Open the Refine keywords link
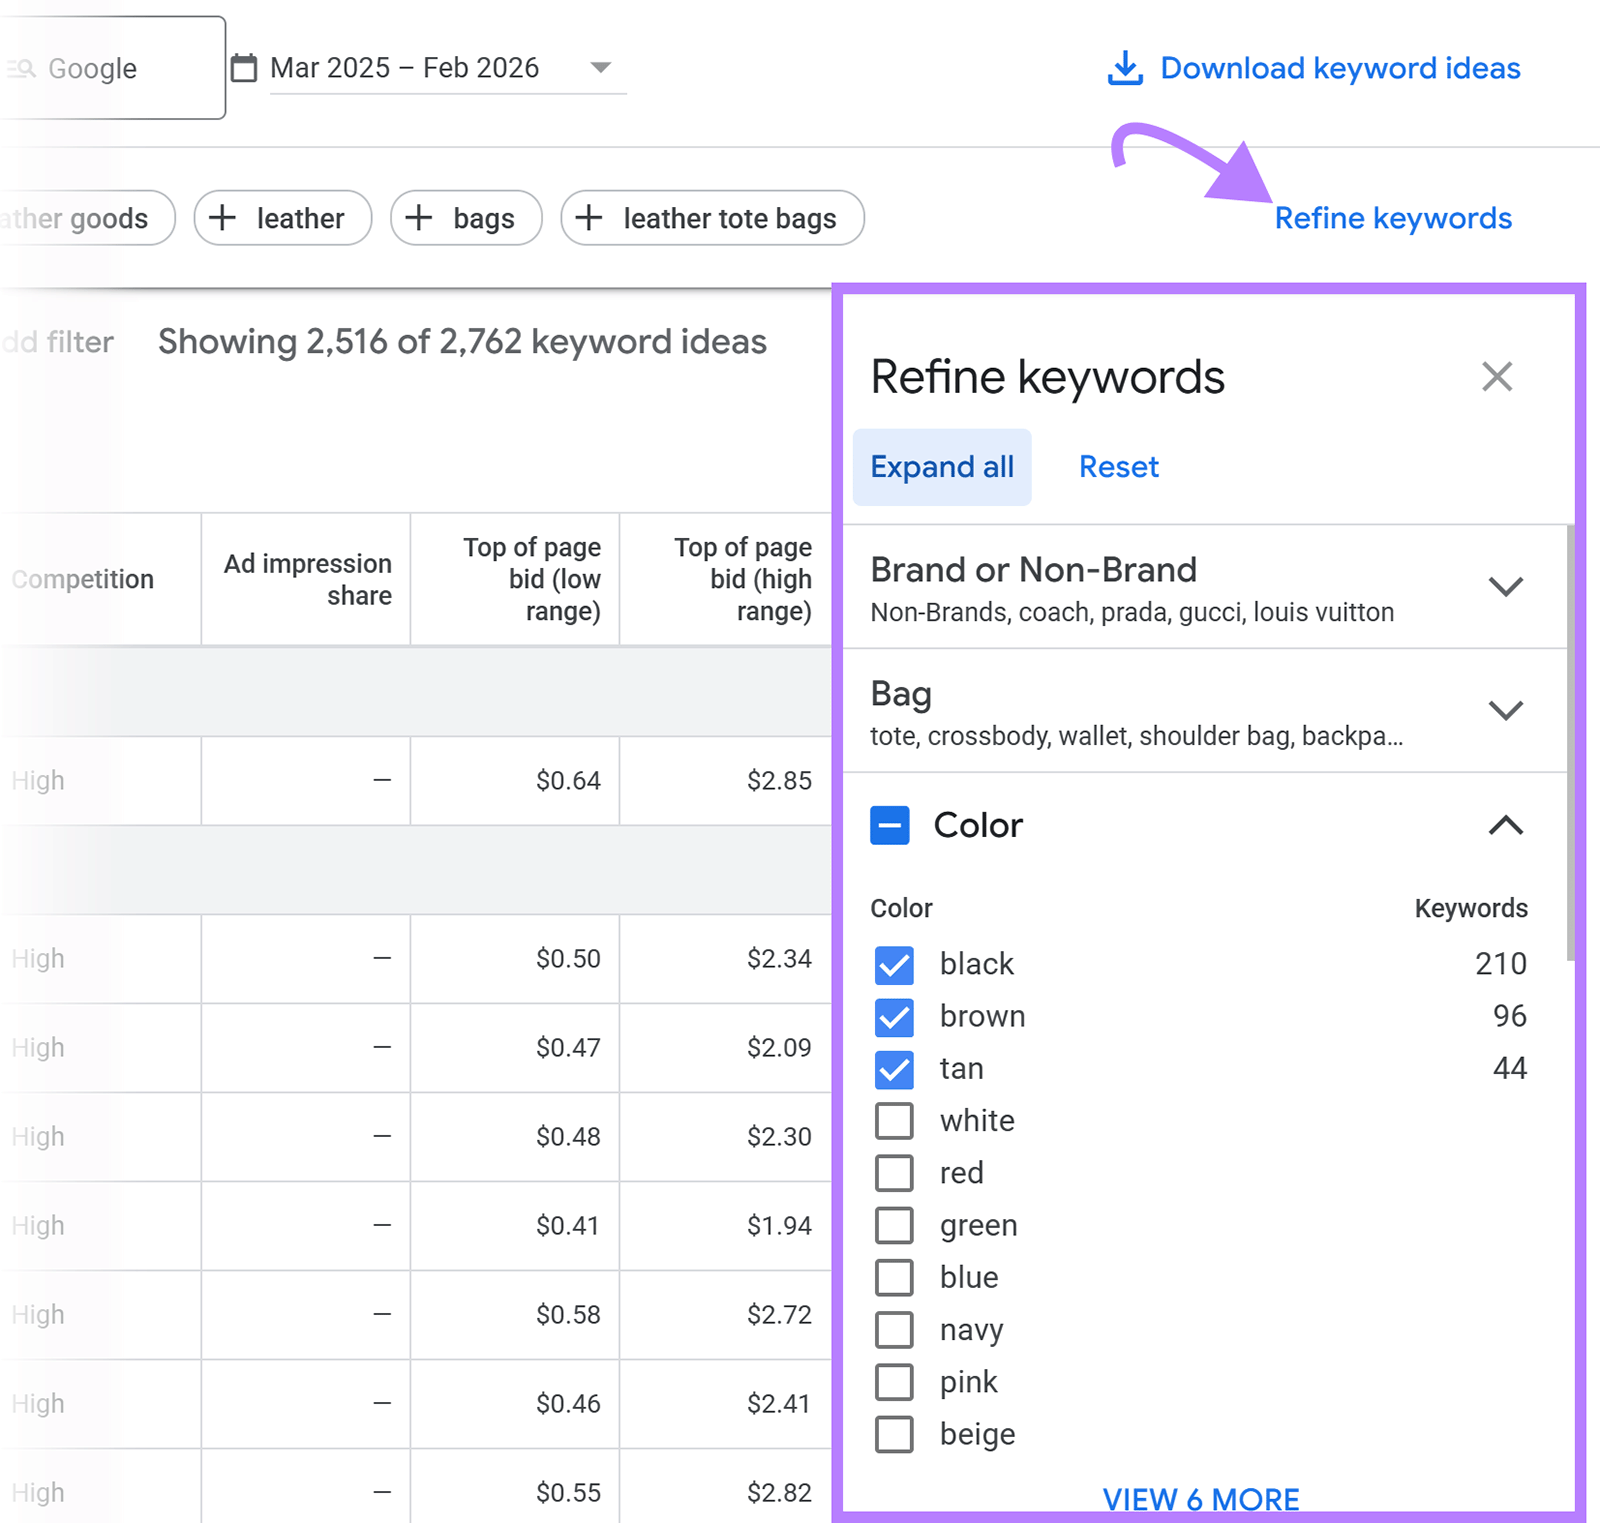This screenshot has width=1600, height=1523. click(1392, 218)
